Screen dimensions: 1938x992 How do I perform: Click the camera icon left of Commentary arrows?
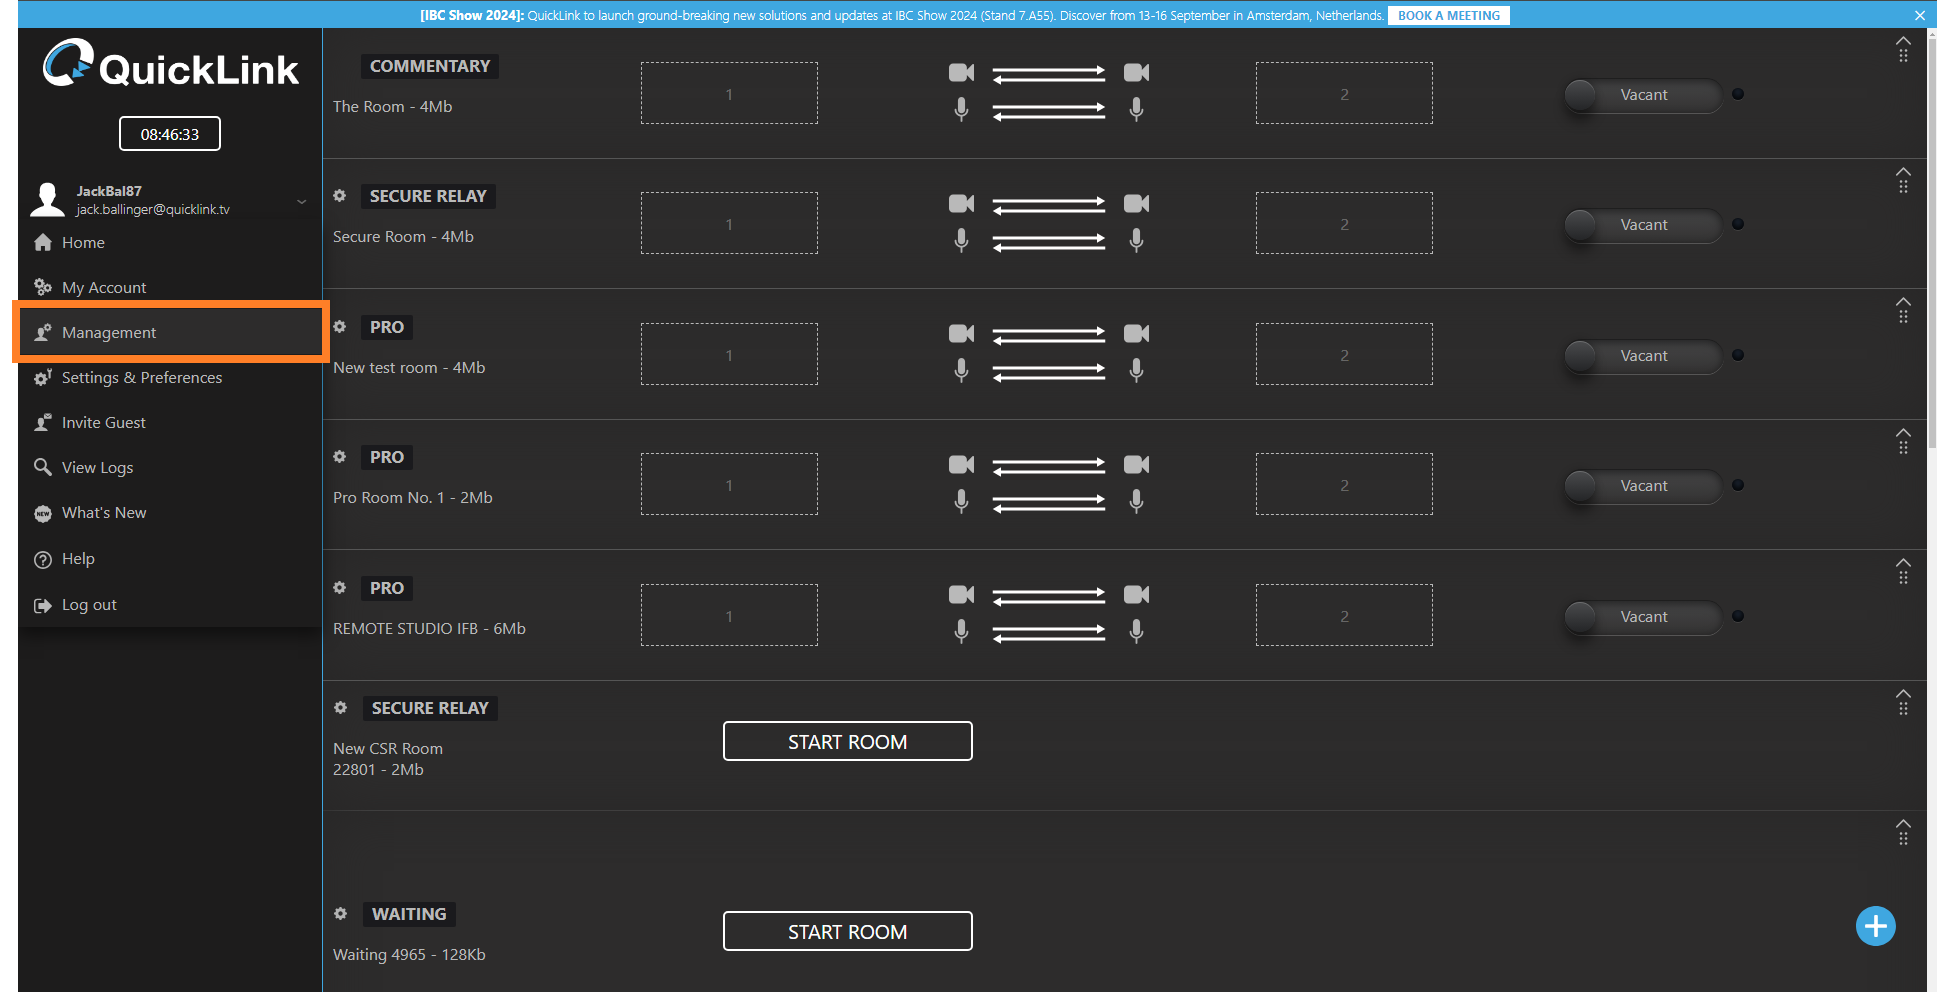[x=960, y=73]
